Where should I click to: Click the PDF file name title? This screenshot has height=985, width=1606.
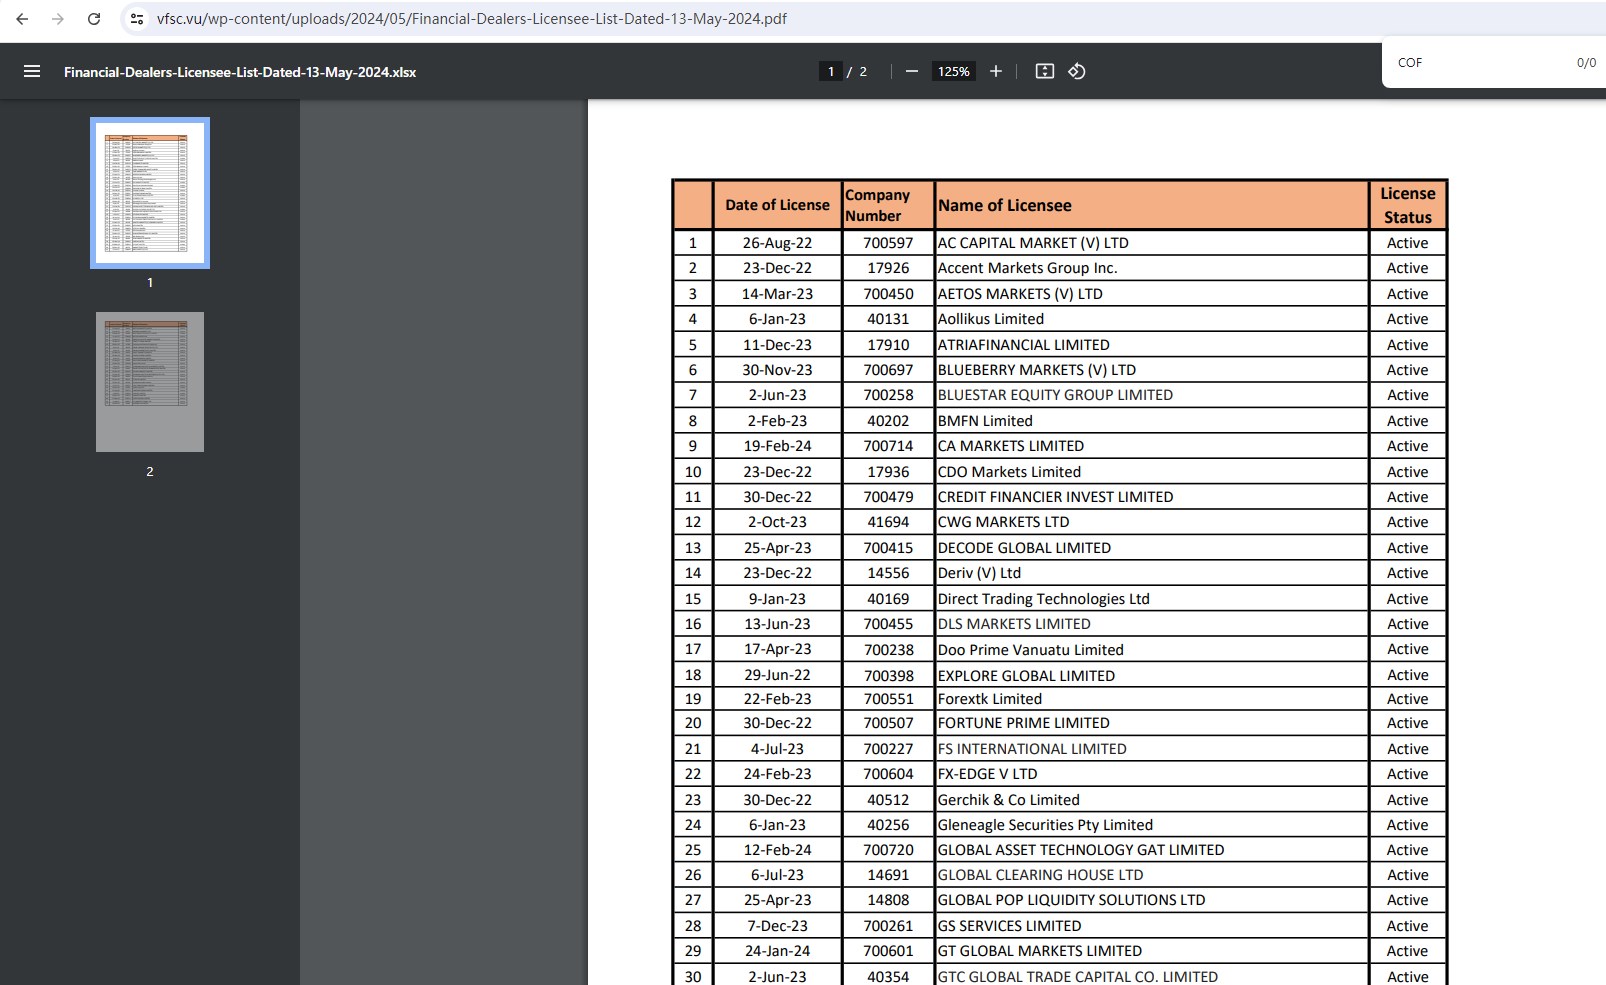coord(240,72)
